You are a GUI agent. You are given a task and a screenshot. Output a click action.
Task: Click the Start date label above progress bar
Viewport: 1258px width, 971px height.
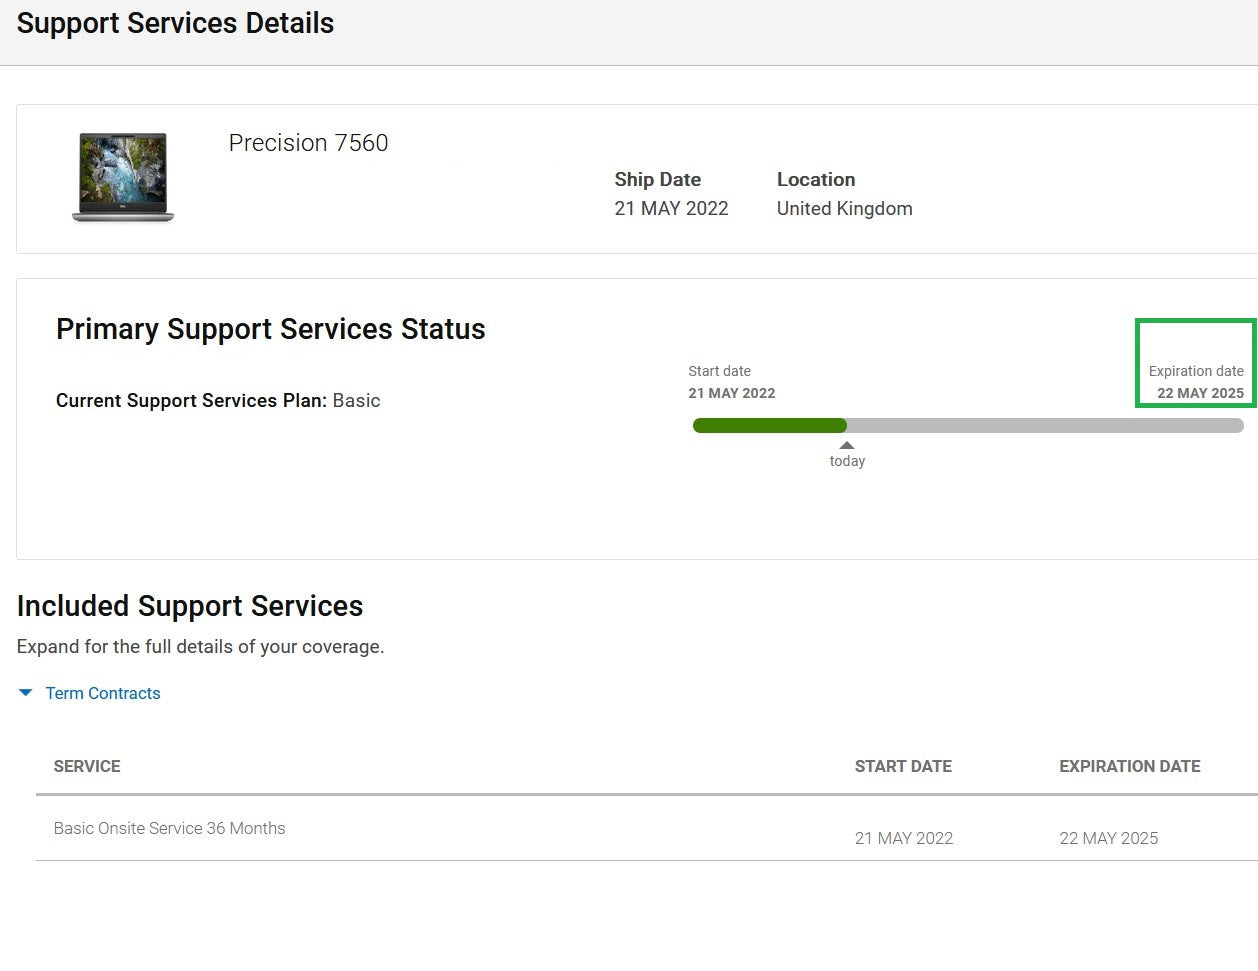pyautogui.click(x=719, y=371)
